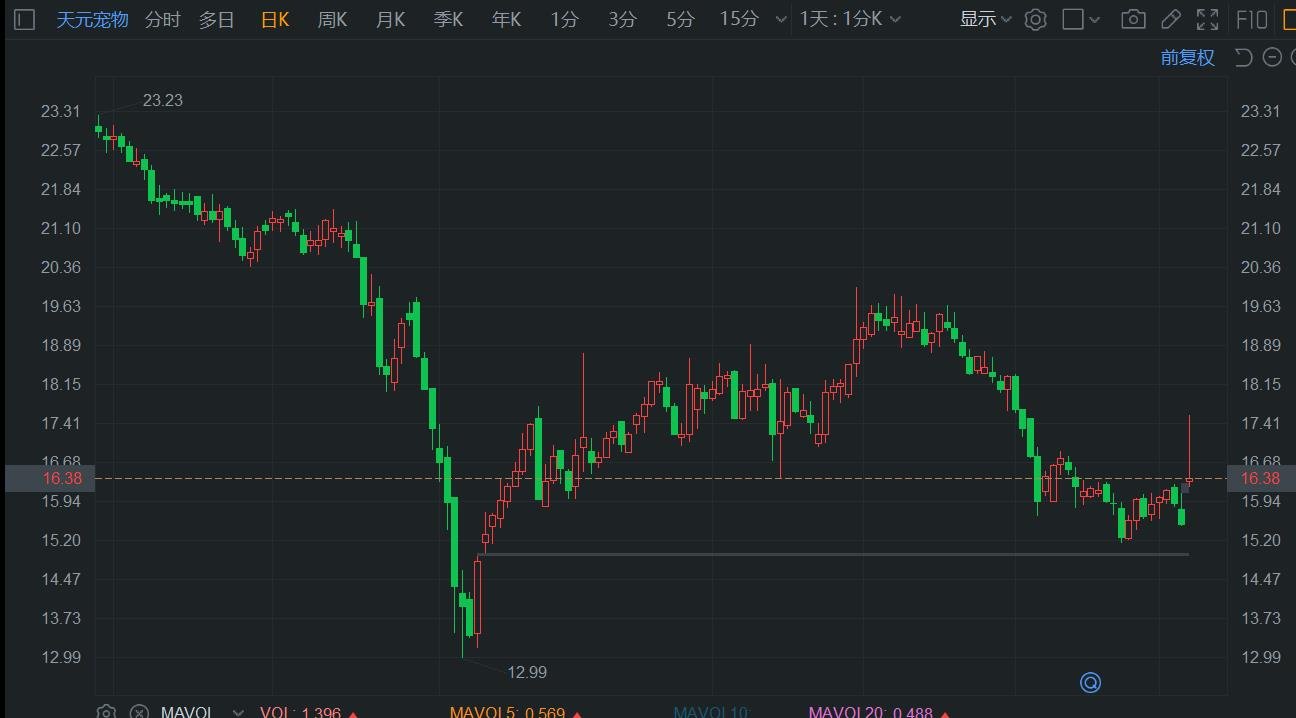Enter fullscreen chart mode
Screen dimensions: 1296x718
(x=1208, y=19)
